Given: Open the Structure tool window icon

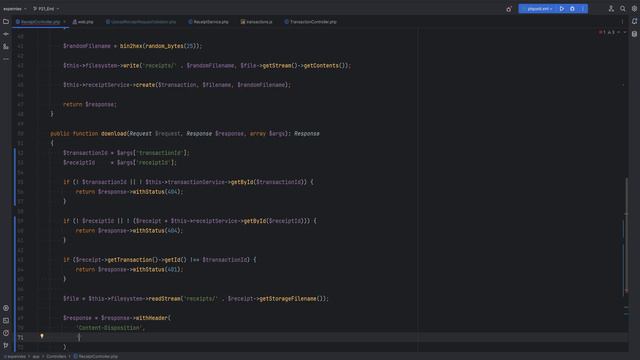Looking at the screenshot, I should pyautogui.click(x=6, y=47).
